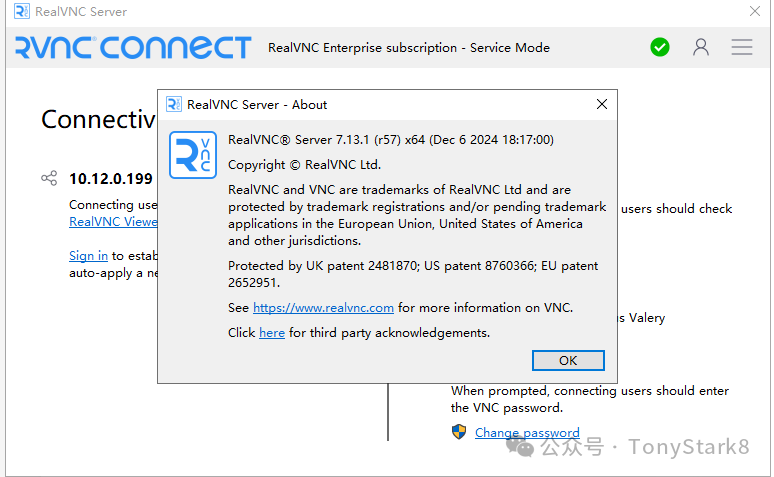Click OK in the About dialog

pyautogui.click(x=568, y=360)
